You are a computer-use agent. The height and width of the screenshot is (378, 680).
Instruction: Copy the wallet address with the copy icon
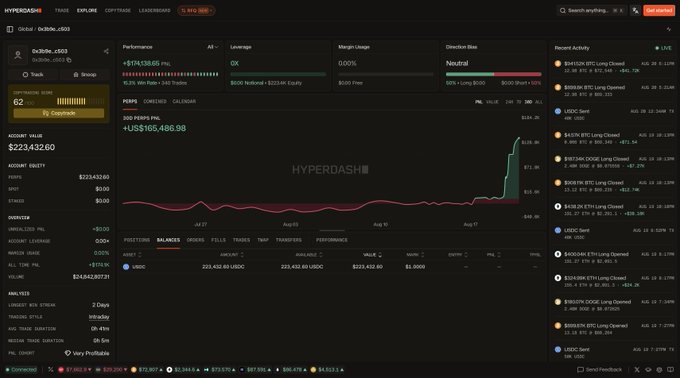point(69,60)
